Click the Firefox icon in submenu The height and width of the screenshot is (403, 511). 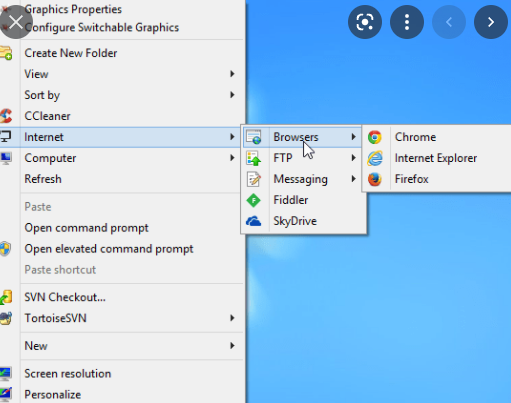coord(375,179)
